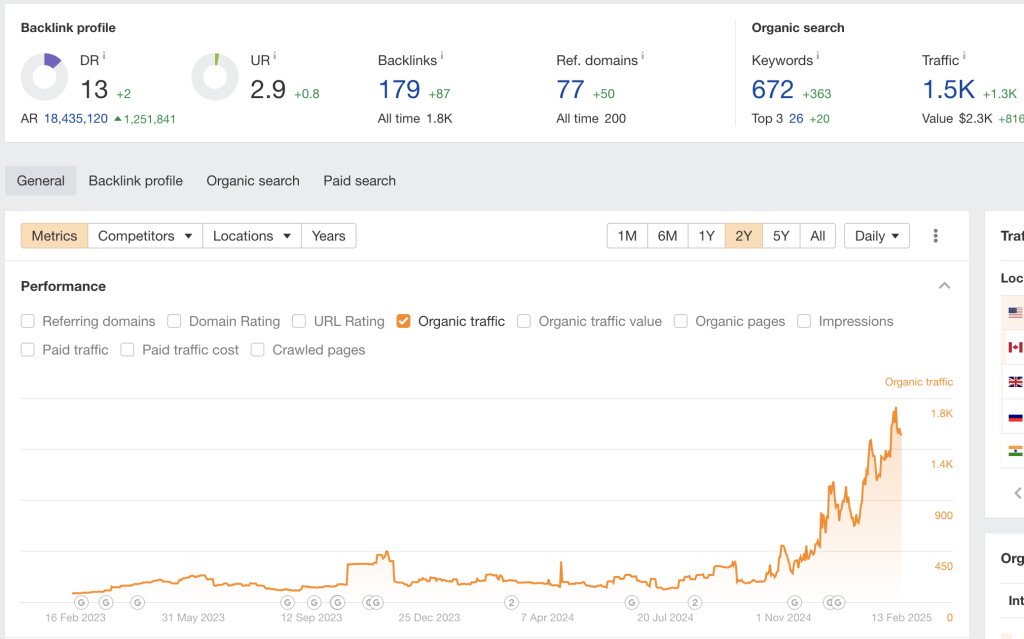The width and height of the screenshot is (1024, 639).
Task: Click the info icon next to Backlinks
Action: click(442, 57)
